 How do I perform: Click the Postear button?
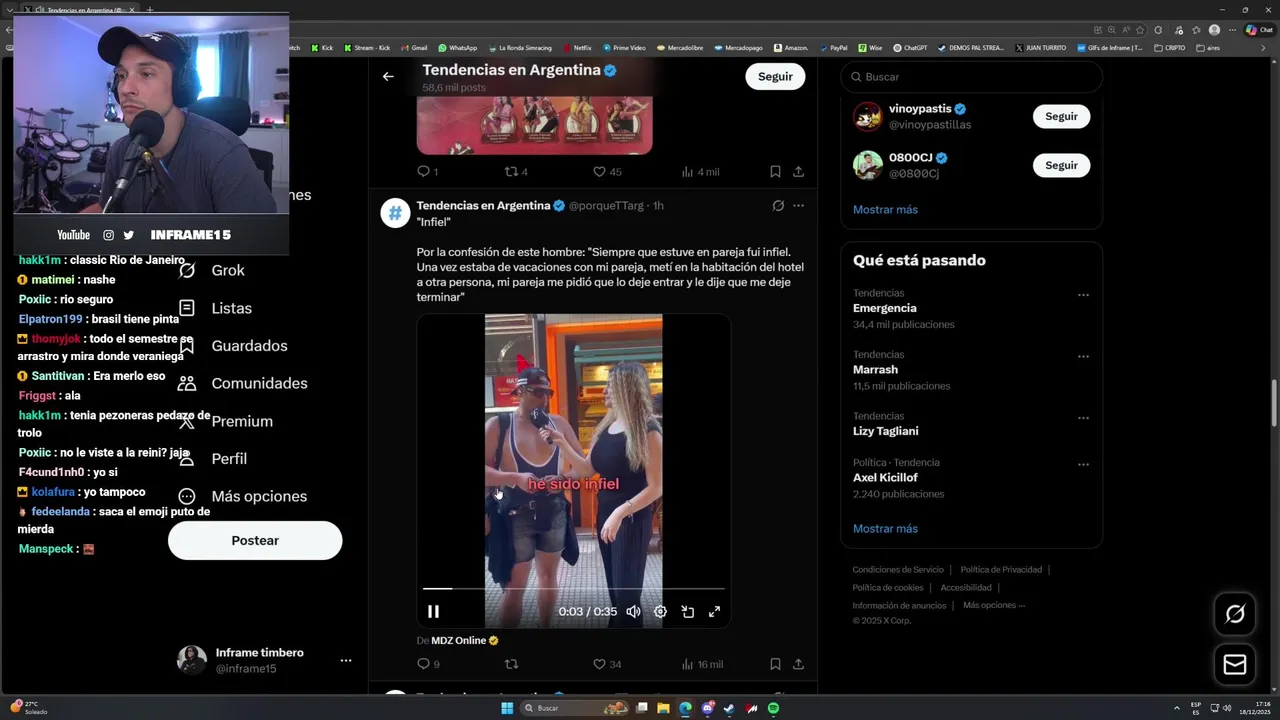click(255, 540)
